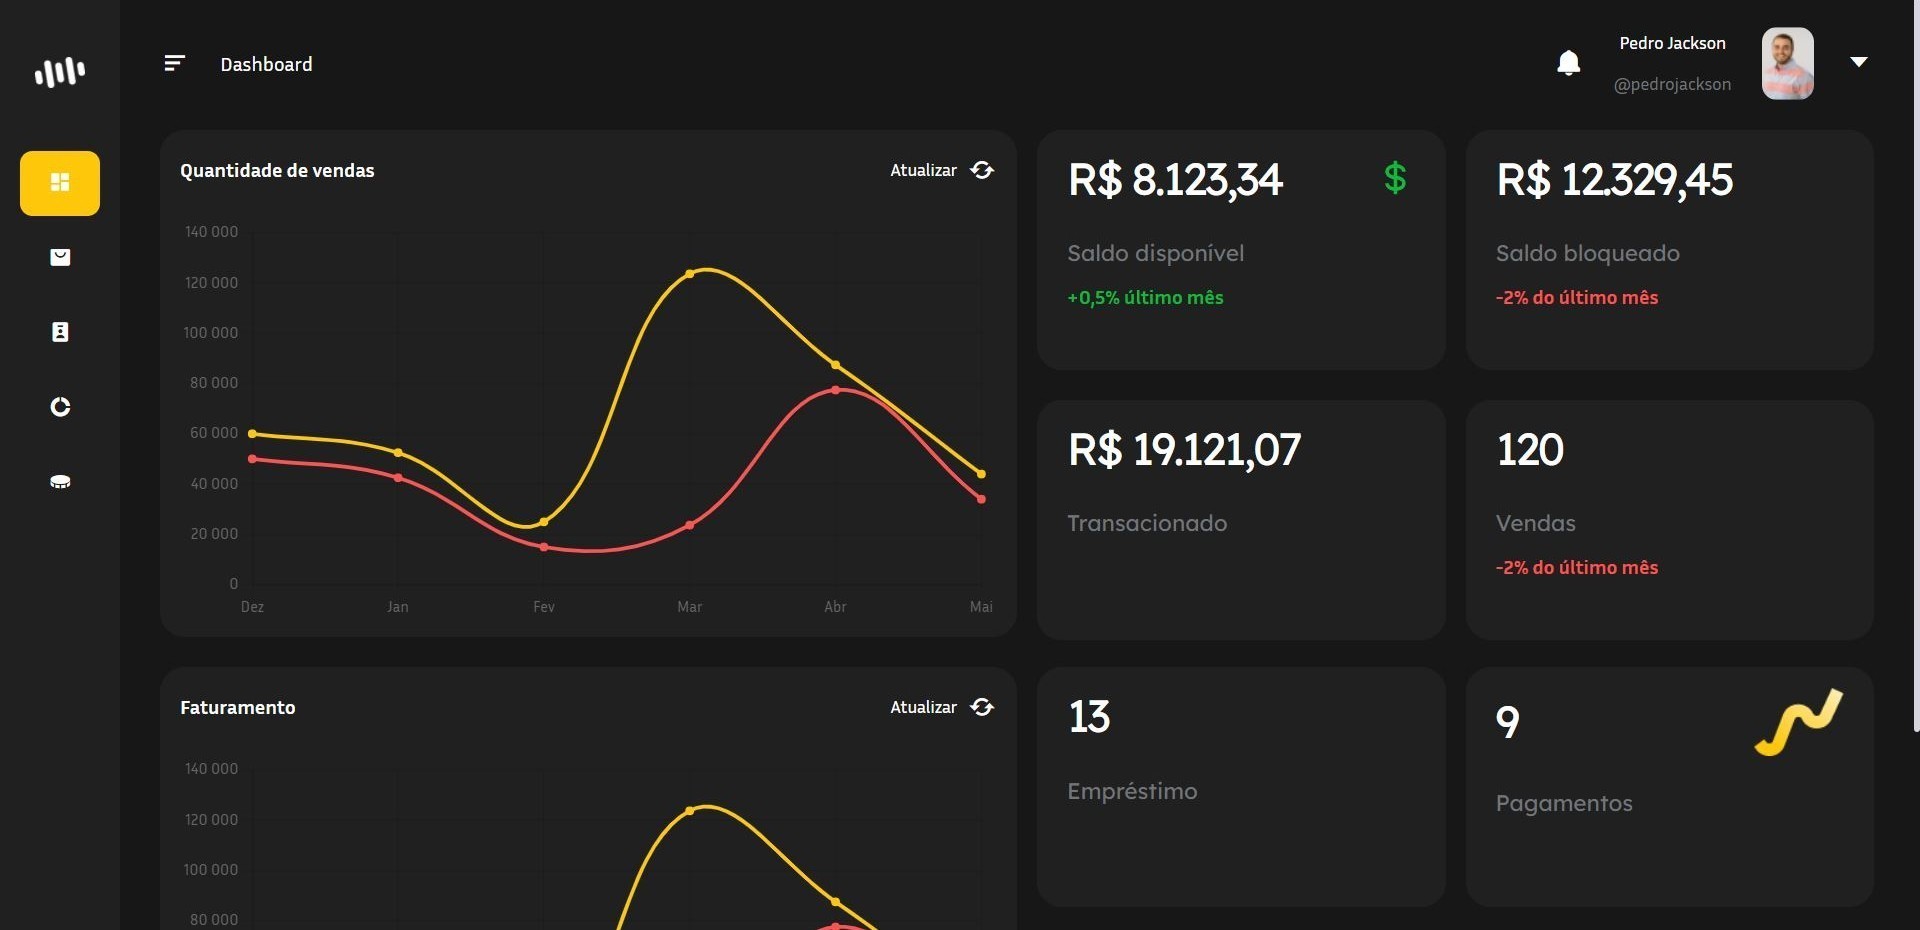Viewport: 1920px width, 930px height.
Task: Click yellow Mai data point in sales chart
Action: pos(982,474)
